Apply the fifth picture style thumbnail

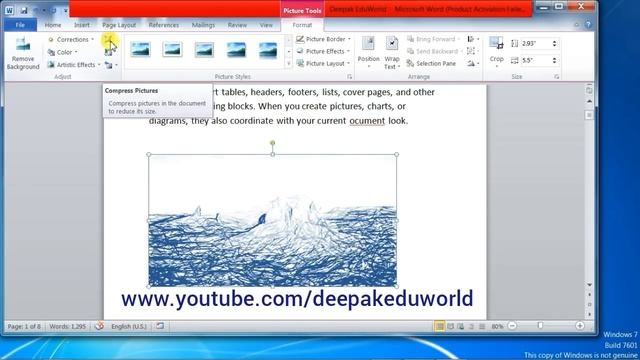tap(268, 50)
